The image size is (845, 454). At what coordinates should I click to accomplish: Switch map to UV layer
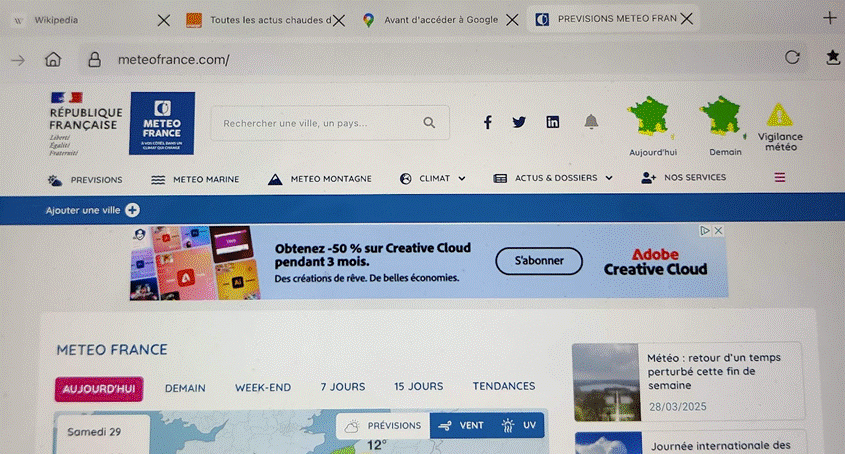pos(519,426)
